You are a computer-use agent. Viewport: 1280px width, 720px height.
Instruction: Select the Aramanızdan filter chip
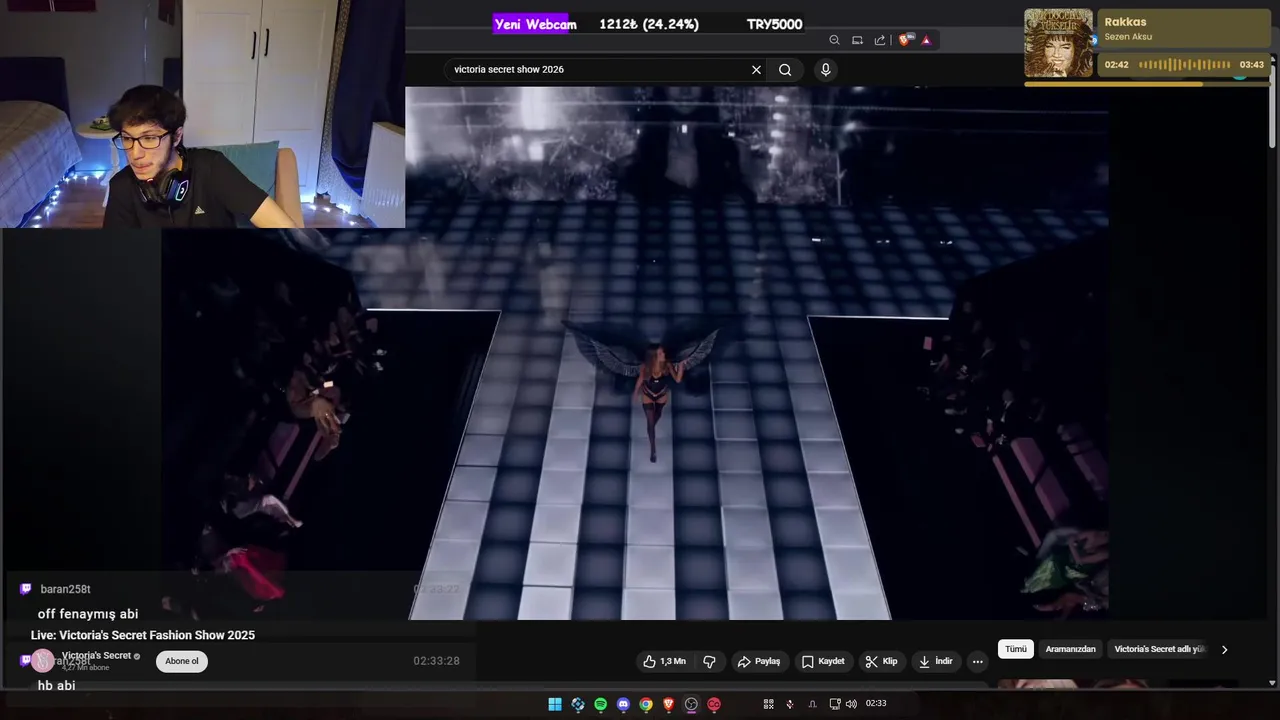(x=1070, y=649)
